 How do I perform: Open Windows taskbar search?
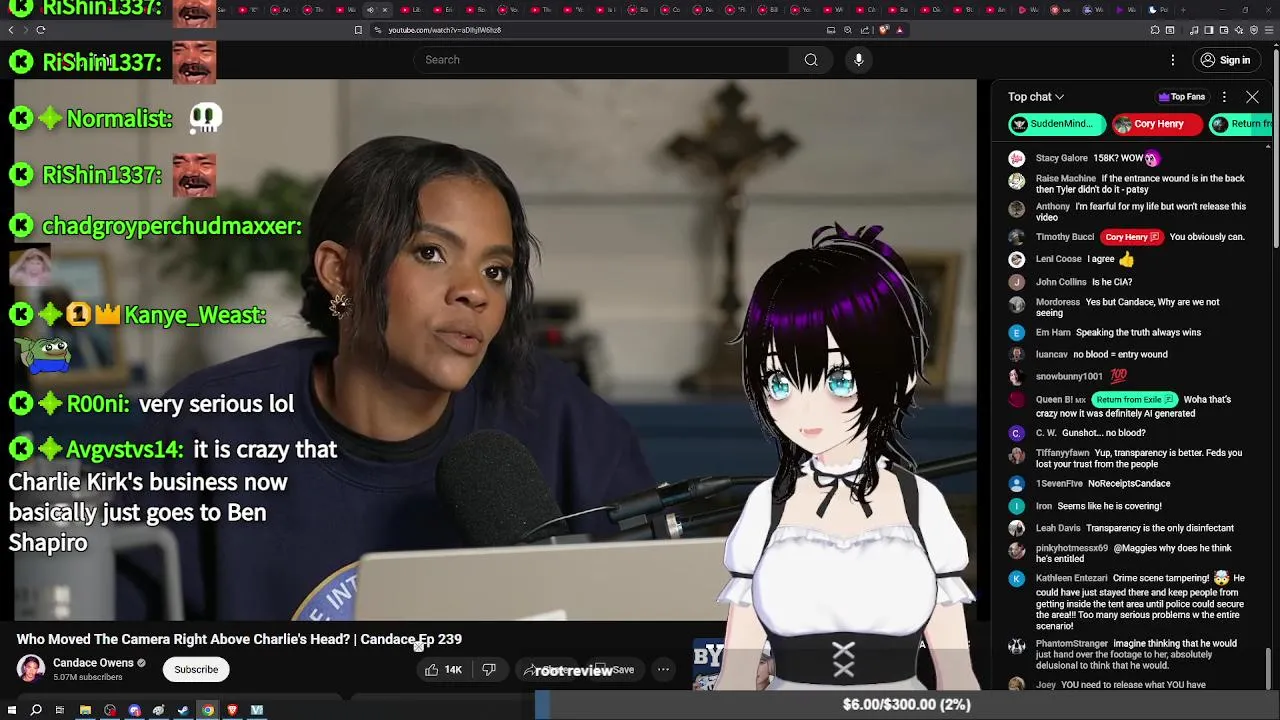click(36, 710)
